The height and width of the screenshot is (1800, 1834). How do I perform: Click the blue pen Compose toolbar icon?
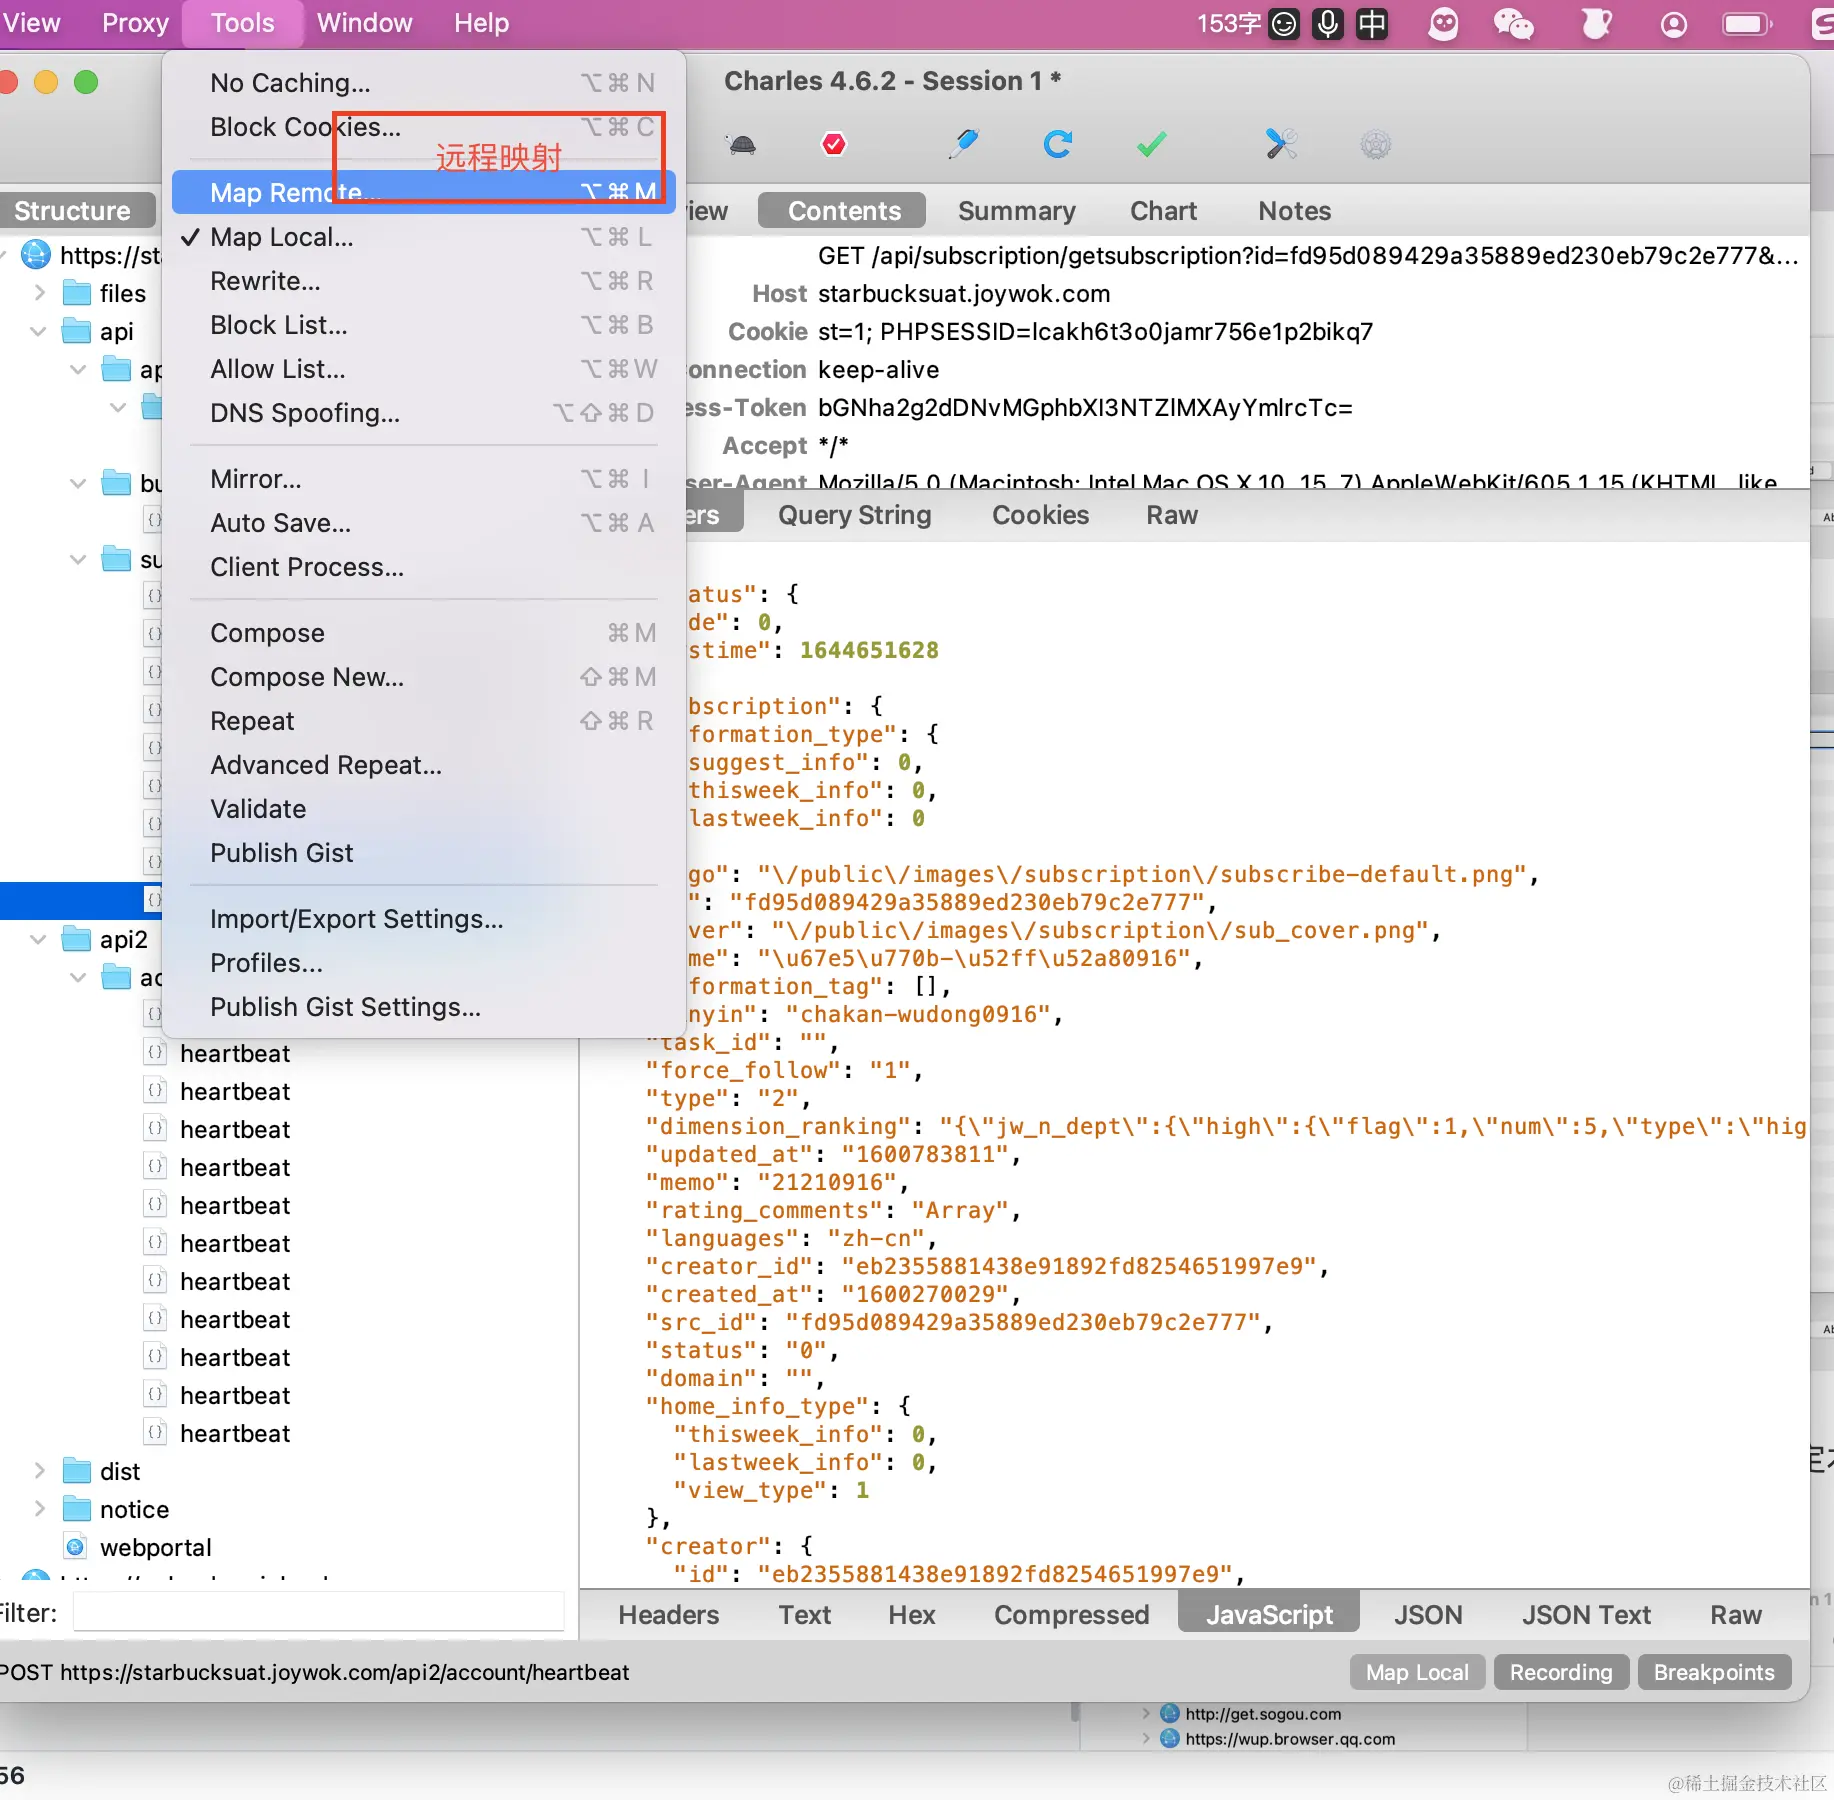[963, 144]
